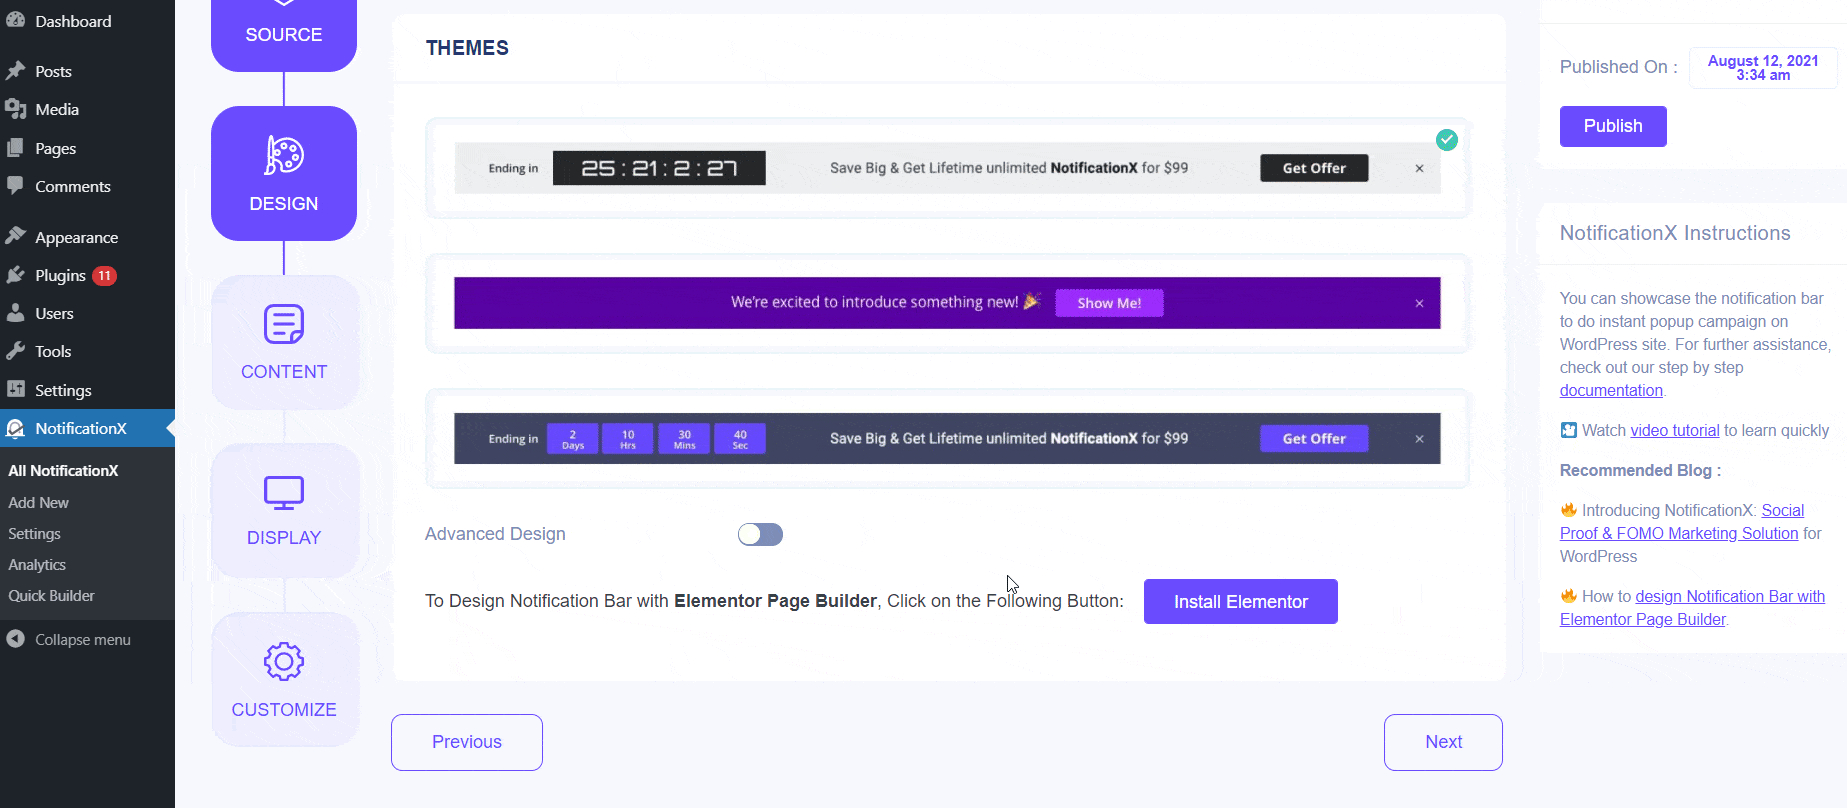Click the Show Me! button

click(x=1109, y=303)
